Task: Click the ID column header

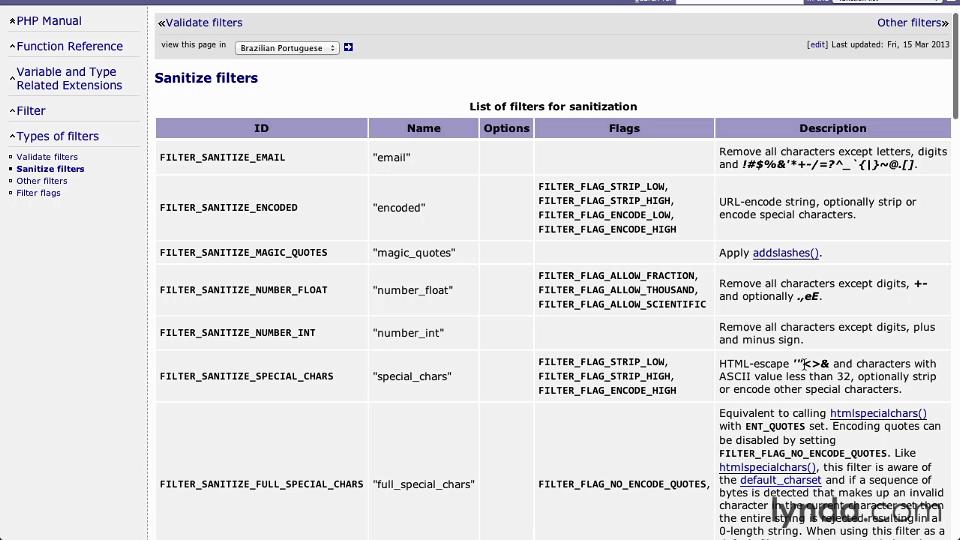Action: (x=261, y=128)
